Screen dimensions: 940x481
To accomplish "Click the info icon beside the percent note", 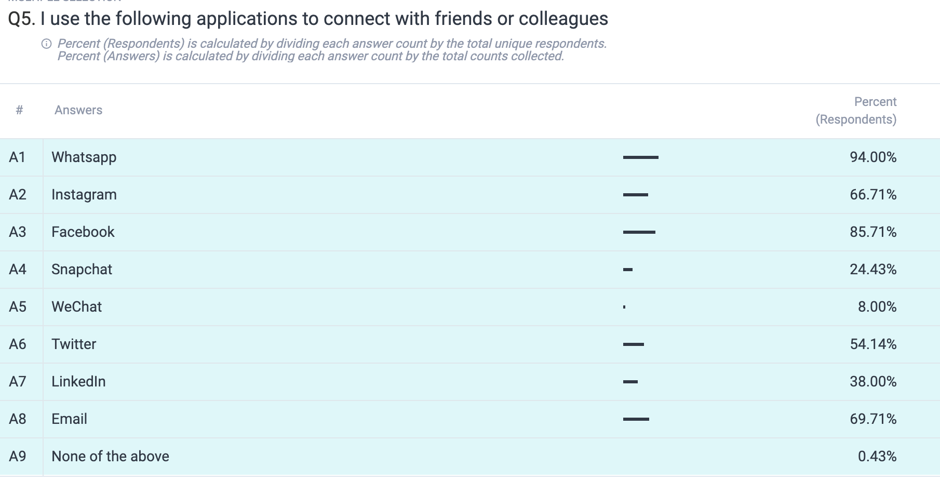I will [46, 44].
